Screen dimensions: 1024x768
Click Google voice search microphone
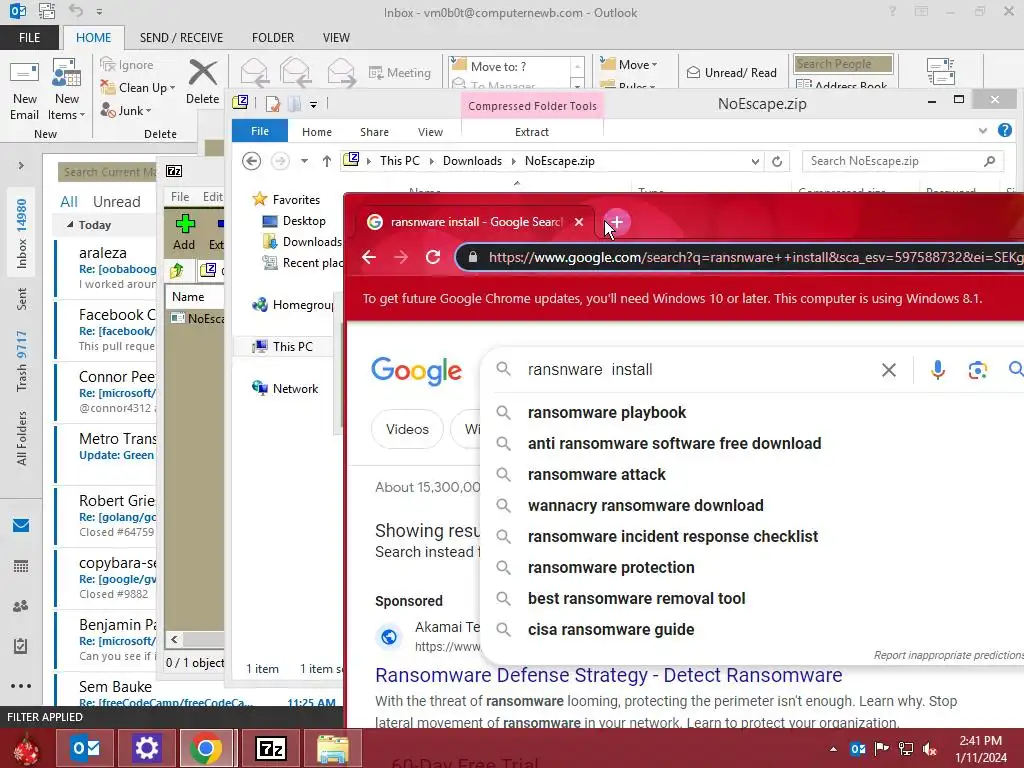(x=937, y=370)
